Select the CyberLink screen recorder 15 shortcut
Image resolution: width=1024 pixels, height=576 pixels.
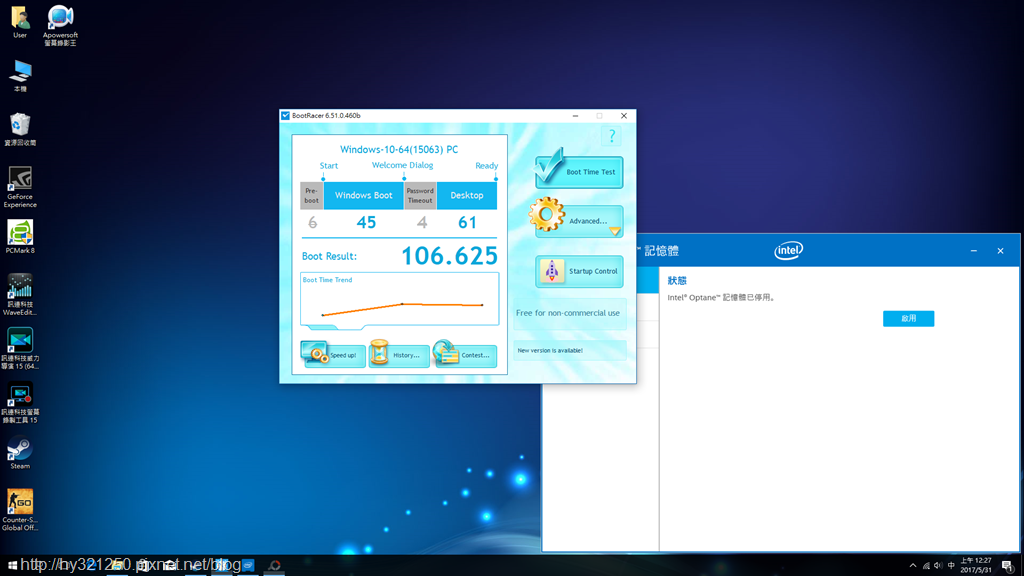click(20, 403)
